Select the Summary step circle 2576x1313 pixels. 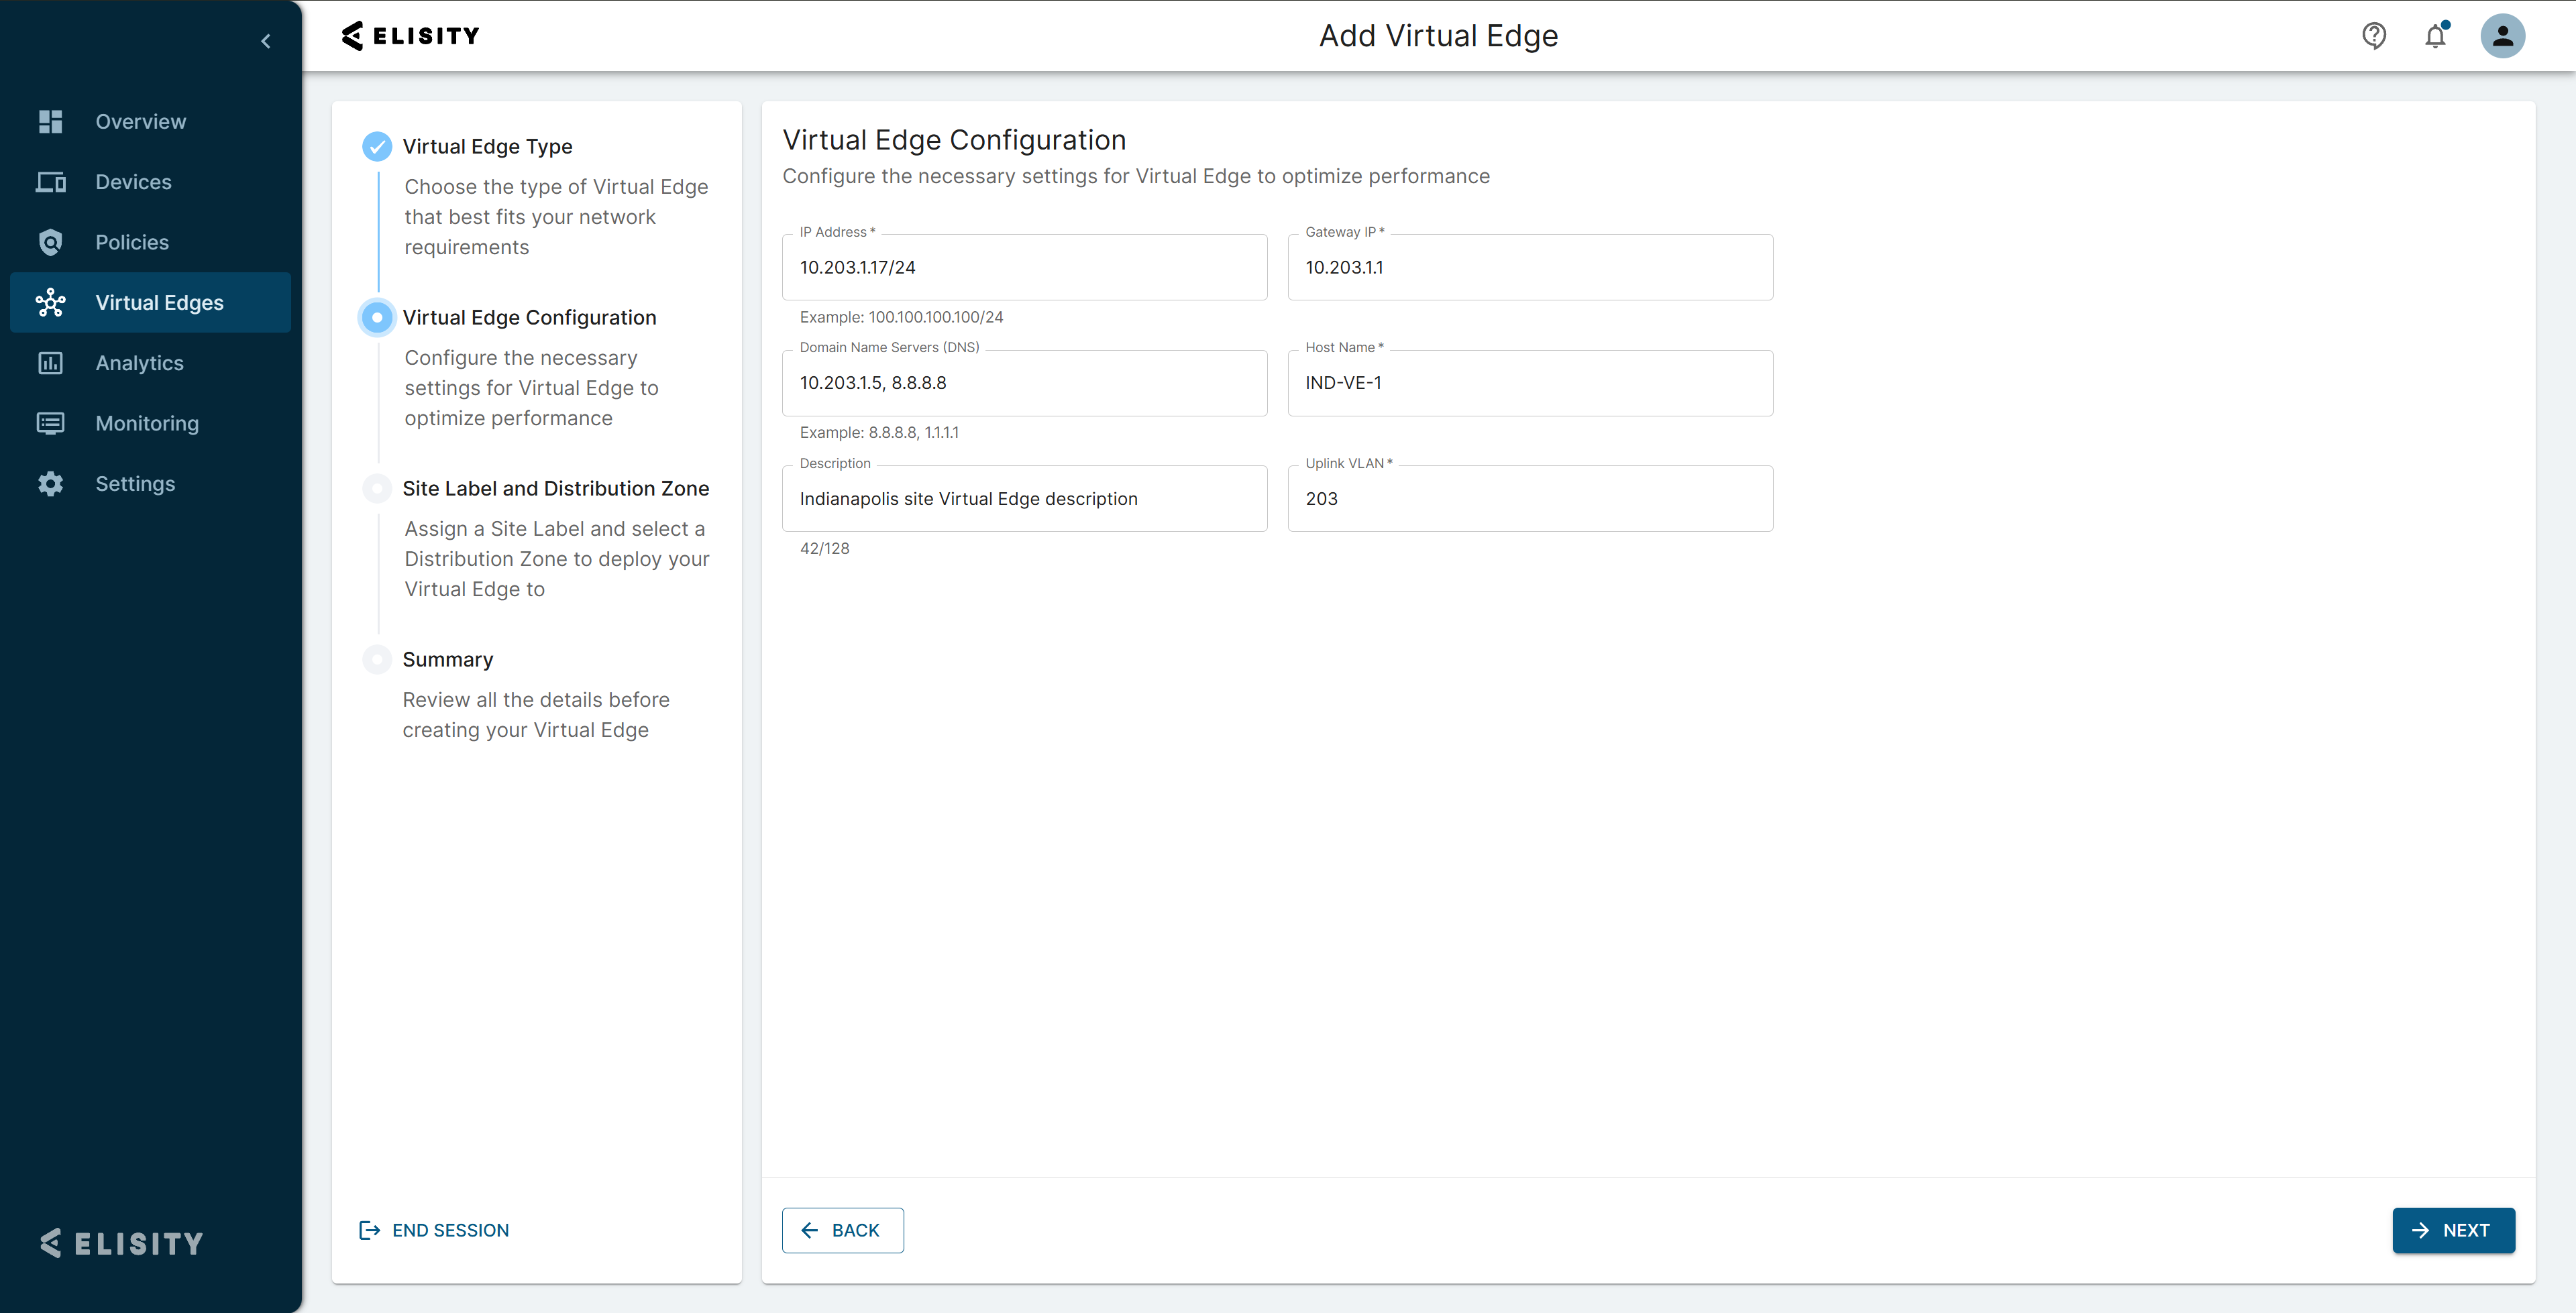(377, 659)
